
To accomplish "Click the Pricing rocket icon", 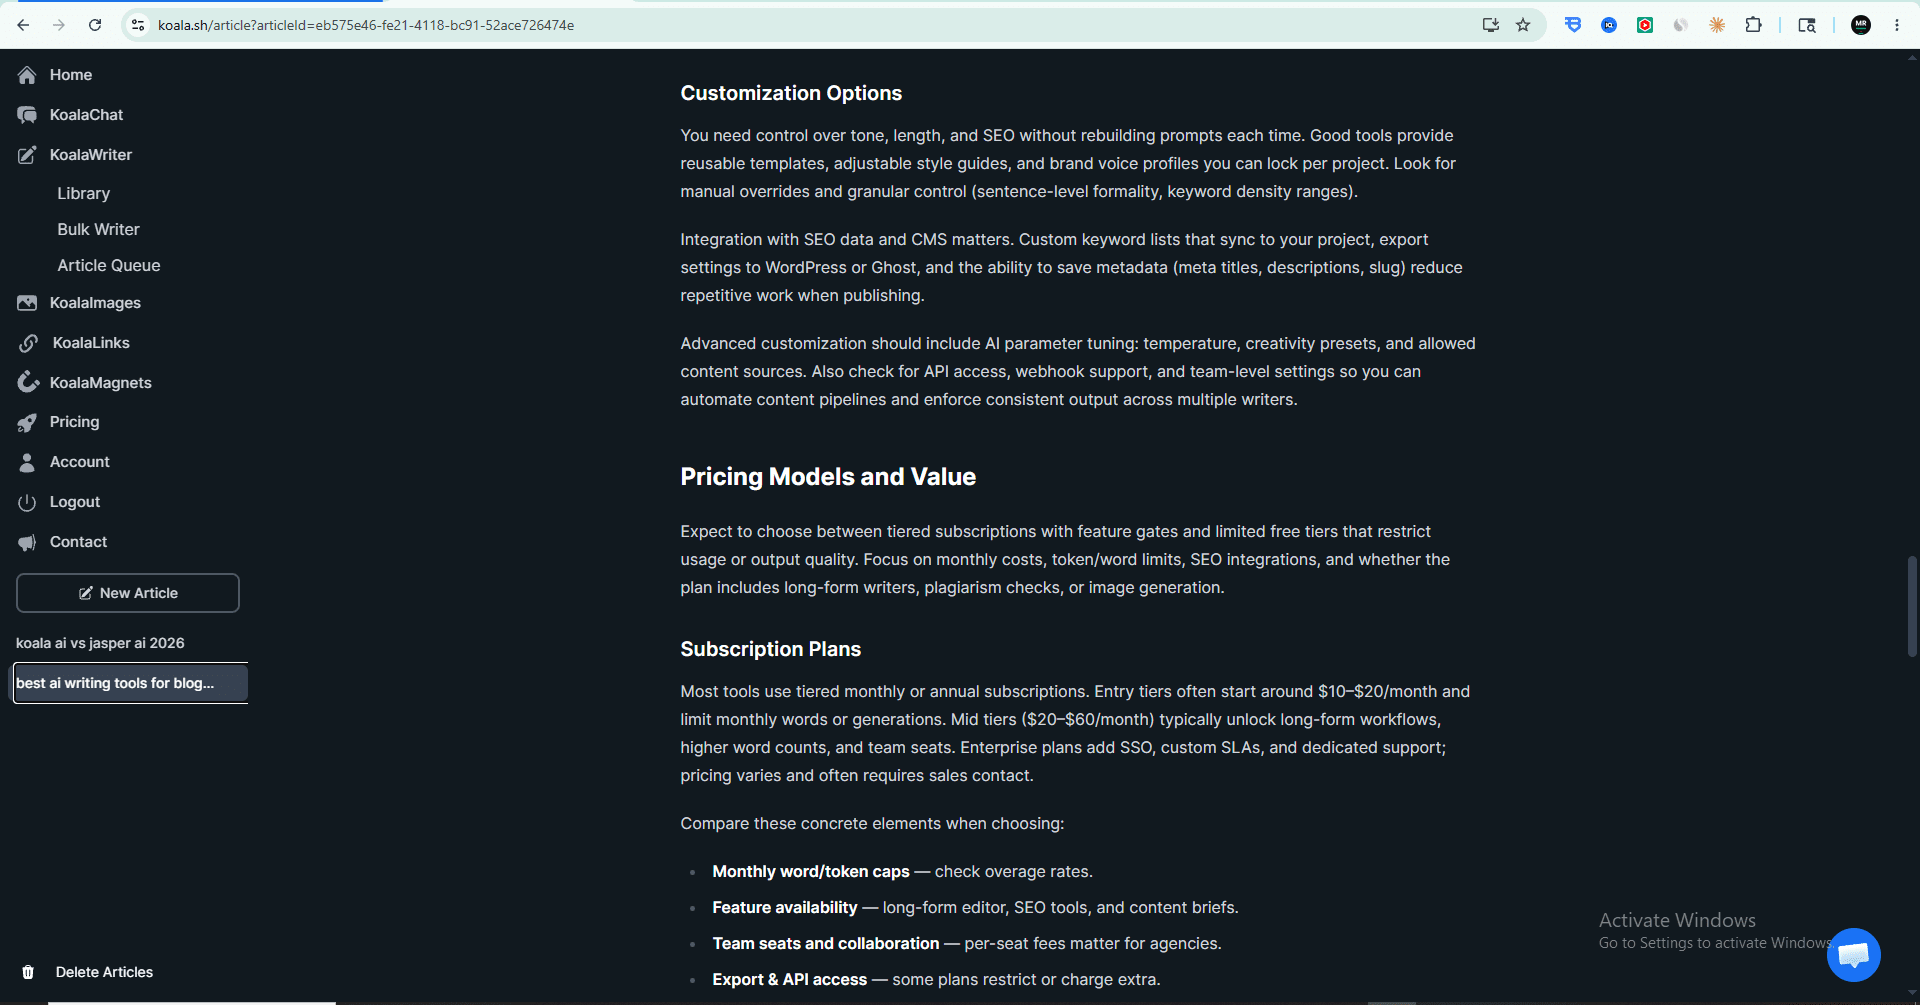I will coord(27,423).
